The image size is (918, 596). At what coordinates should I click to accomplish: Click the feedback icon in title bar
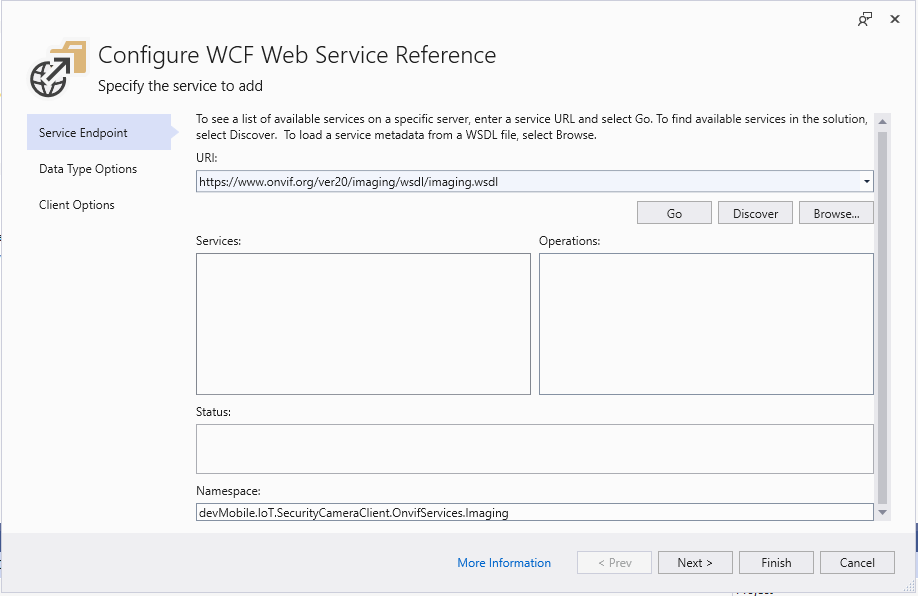865,19
